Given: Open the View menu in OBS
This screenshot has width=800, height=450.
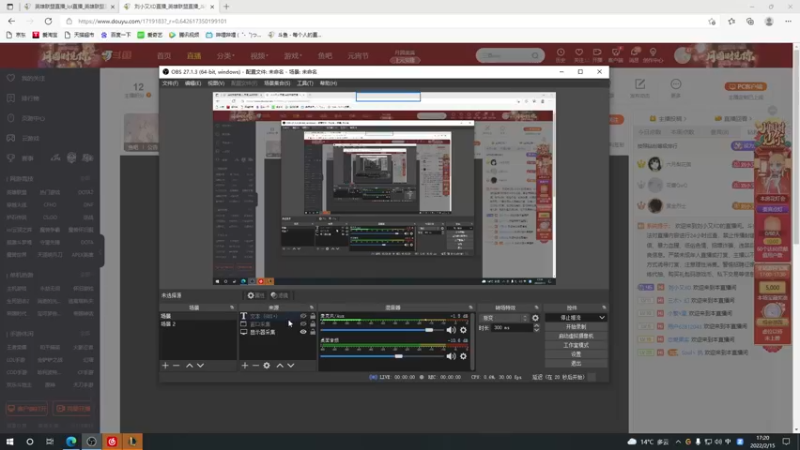Looking at the screenshot, I should [x=216, y=83].
